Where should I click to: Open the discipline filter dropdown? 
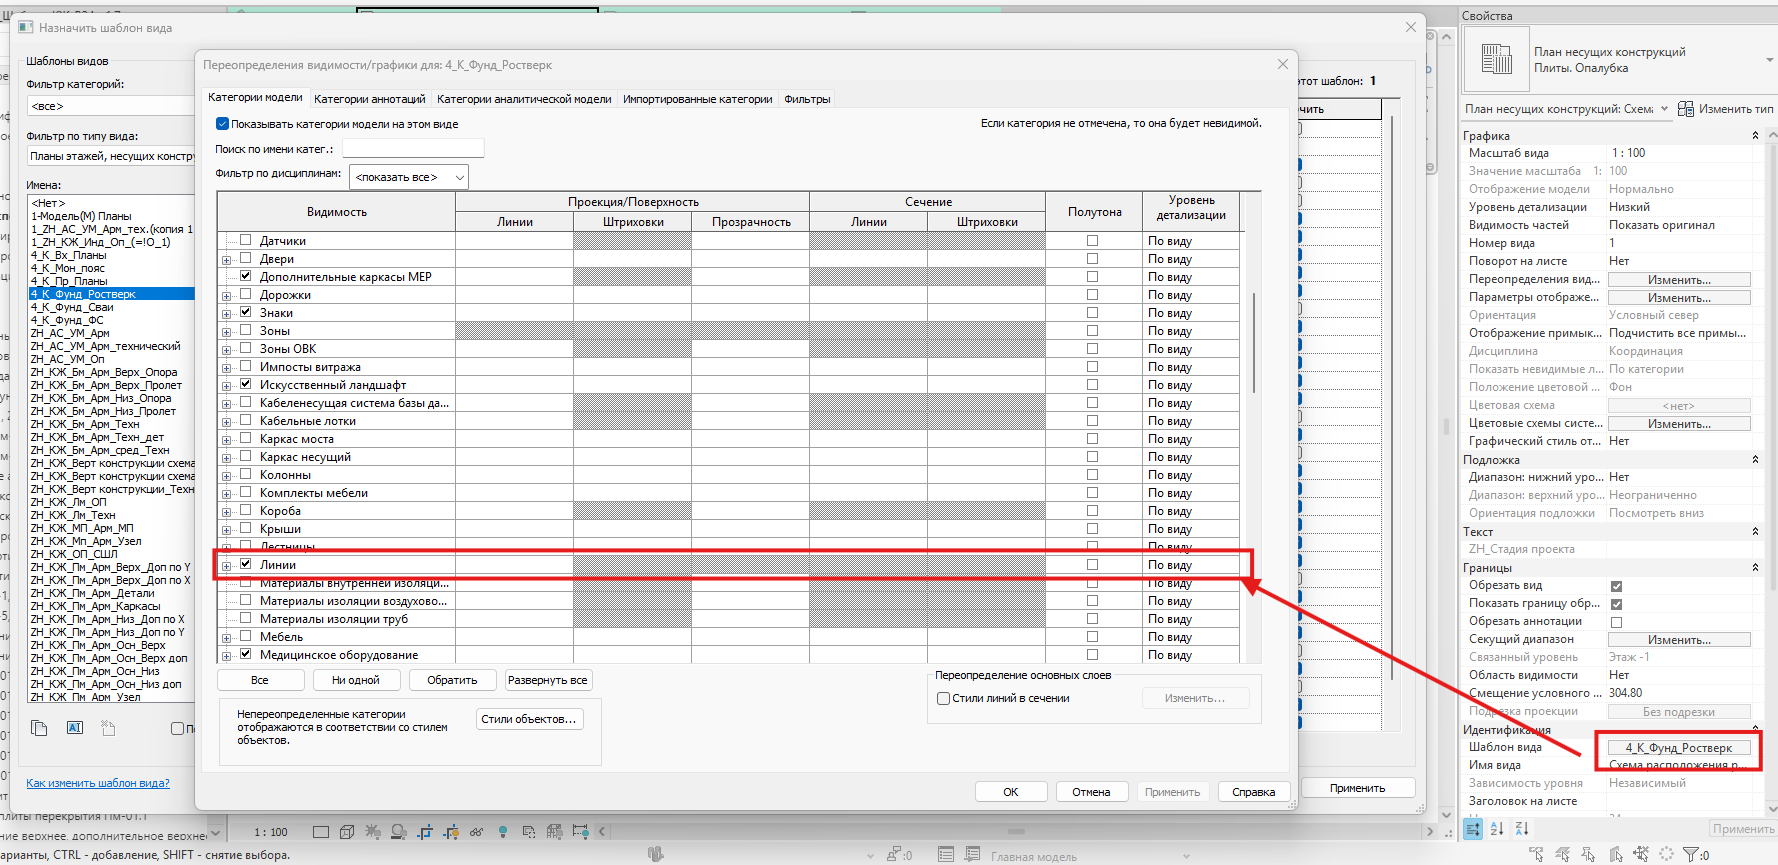click(x=408, y=177)
